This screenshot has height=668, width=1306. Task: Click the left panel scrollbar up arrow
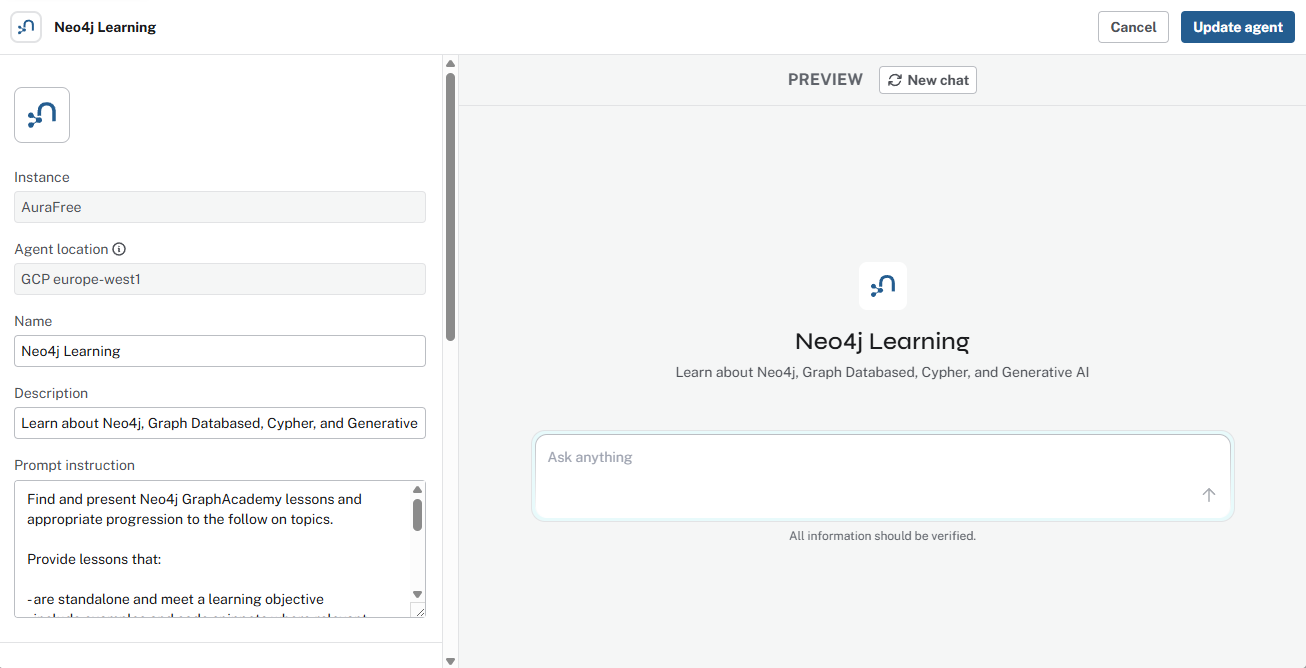tap(450, 63)
